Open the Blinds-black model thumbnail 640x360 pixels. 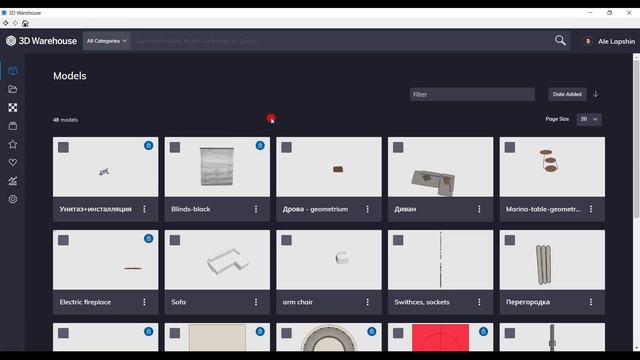click(x=217, y=167)
